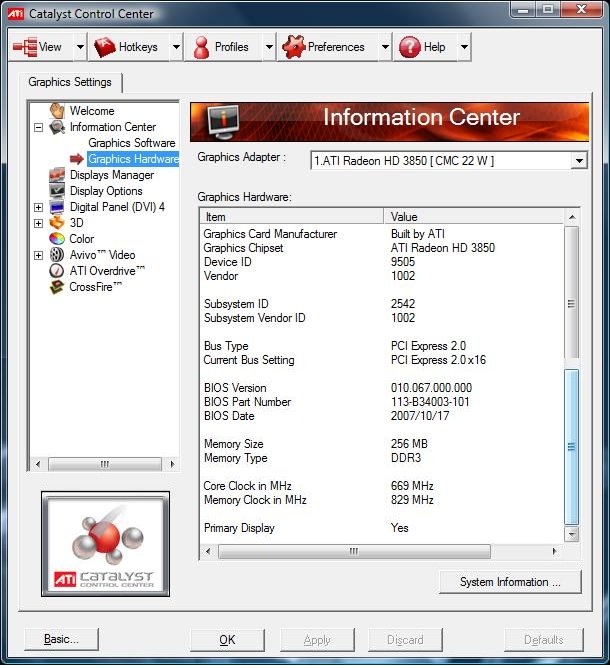Click the red Help question-mark icon

point(410,47)
